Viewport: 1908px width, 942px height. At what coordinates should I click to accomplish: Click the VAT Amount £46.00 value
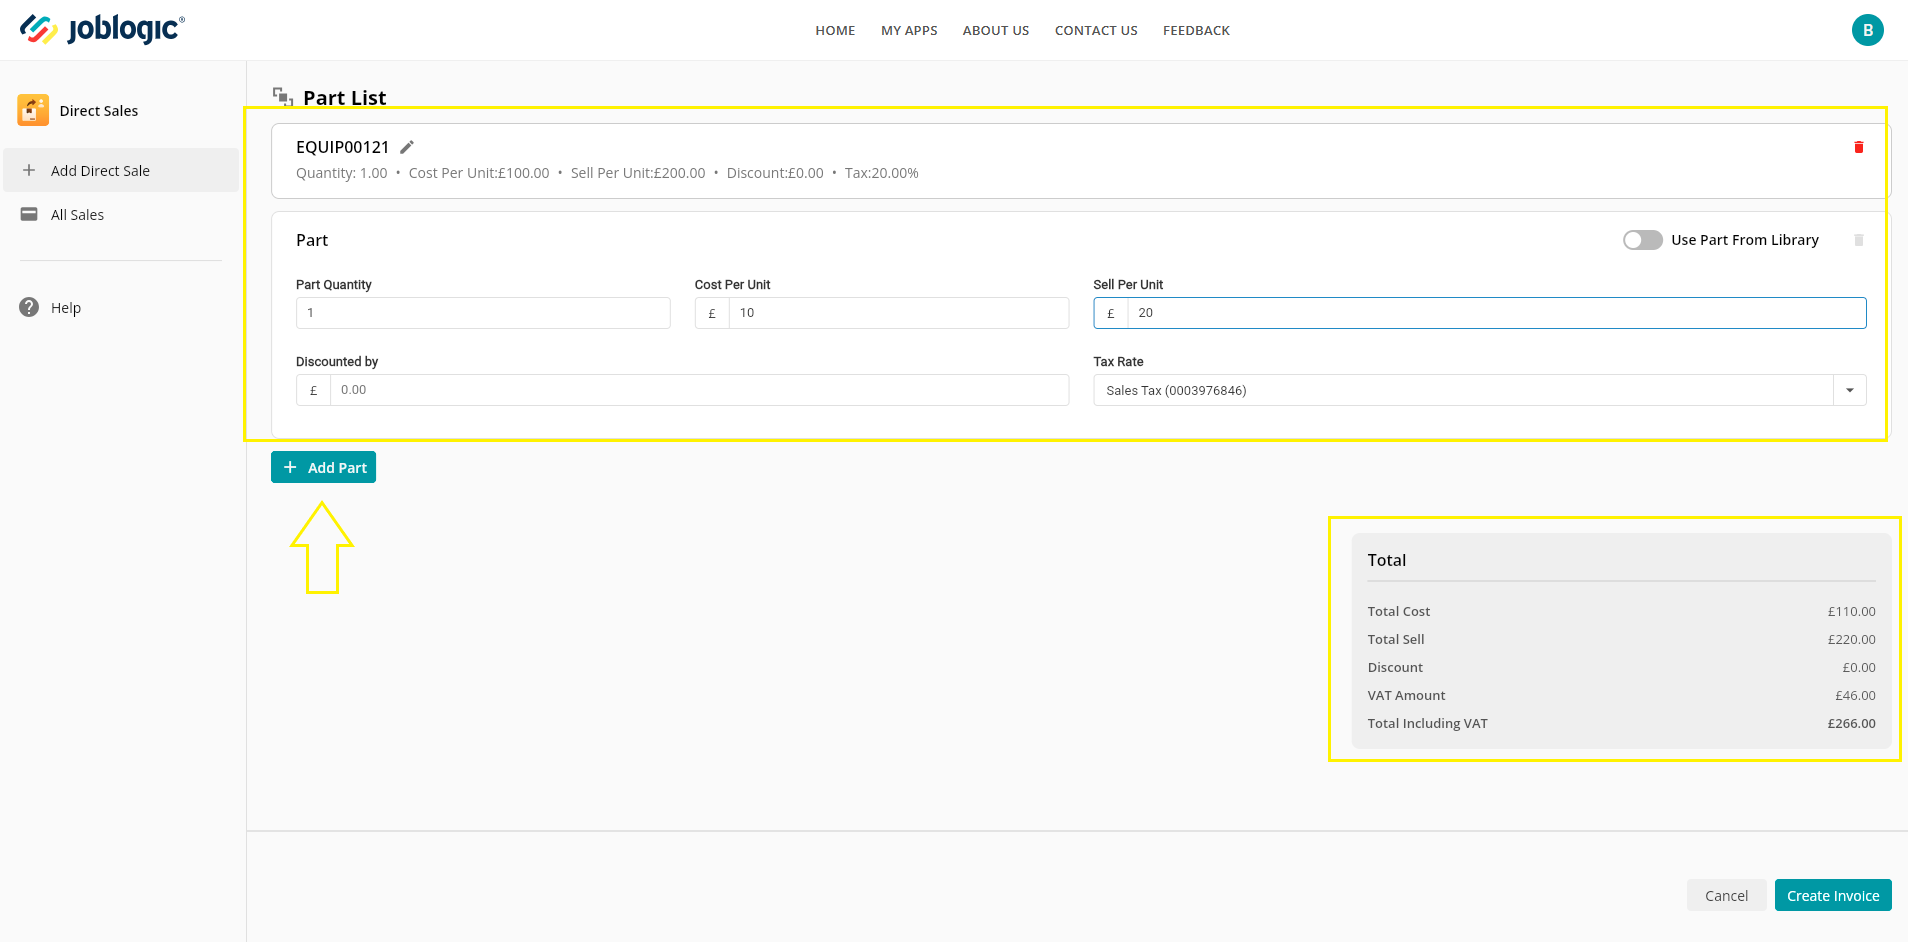point(1855,695)
